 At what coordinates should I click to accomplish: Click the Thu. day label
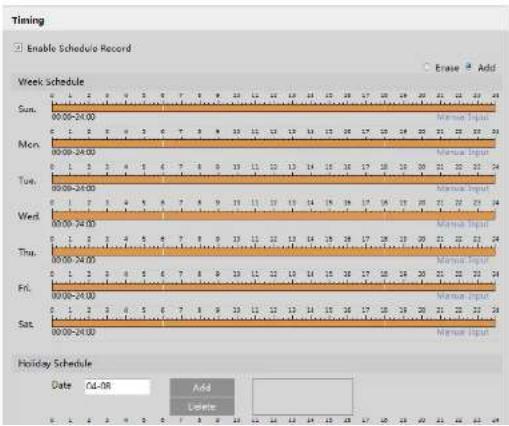27,252
